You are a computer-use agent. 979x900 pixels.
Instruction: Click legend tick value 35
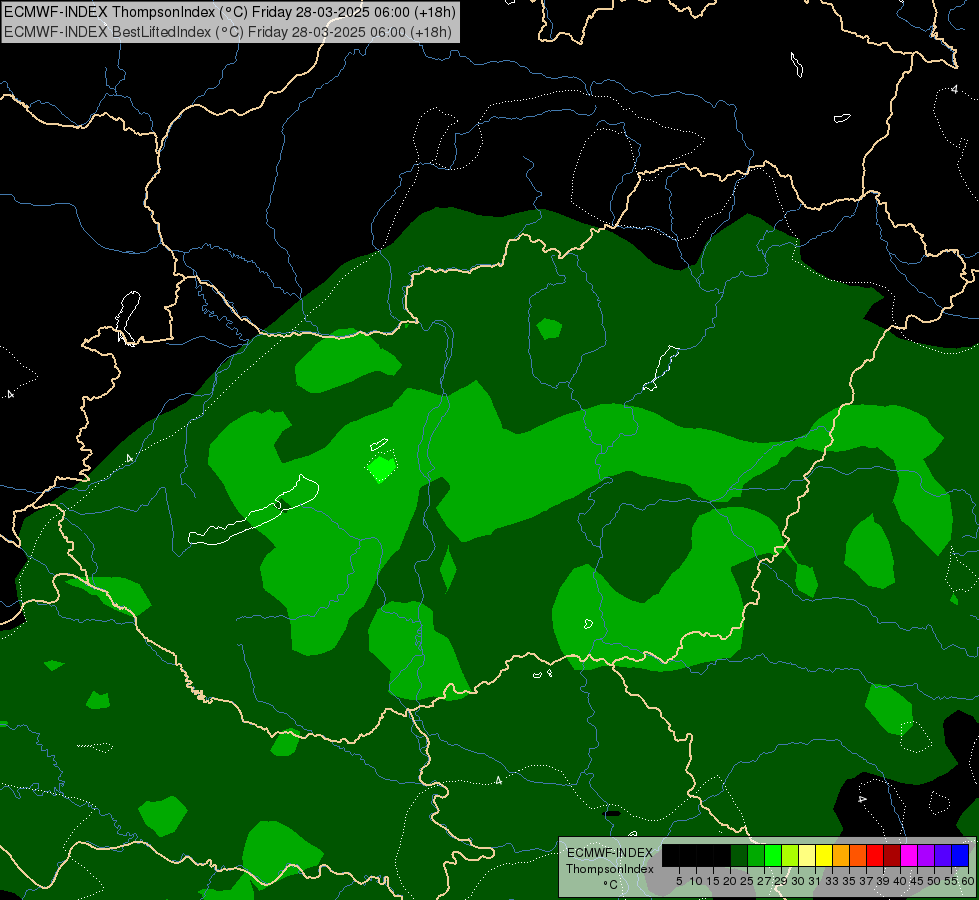point(849,881)
